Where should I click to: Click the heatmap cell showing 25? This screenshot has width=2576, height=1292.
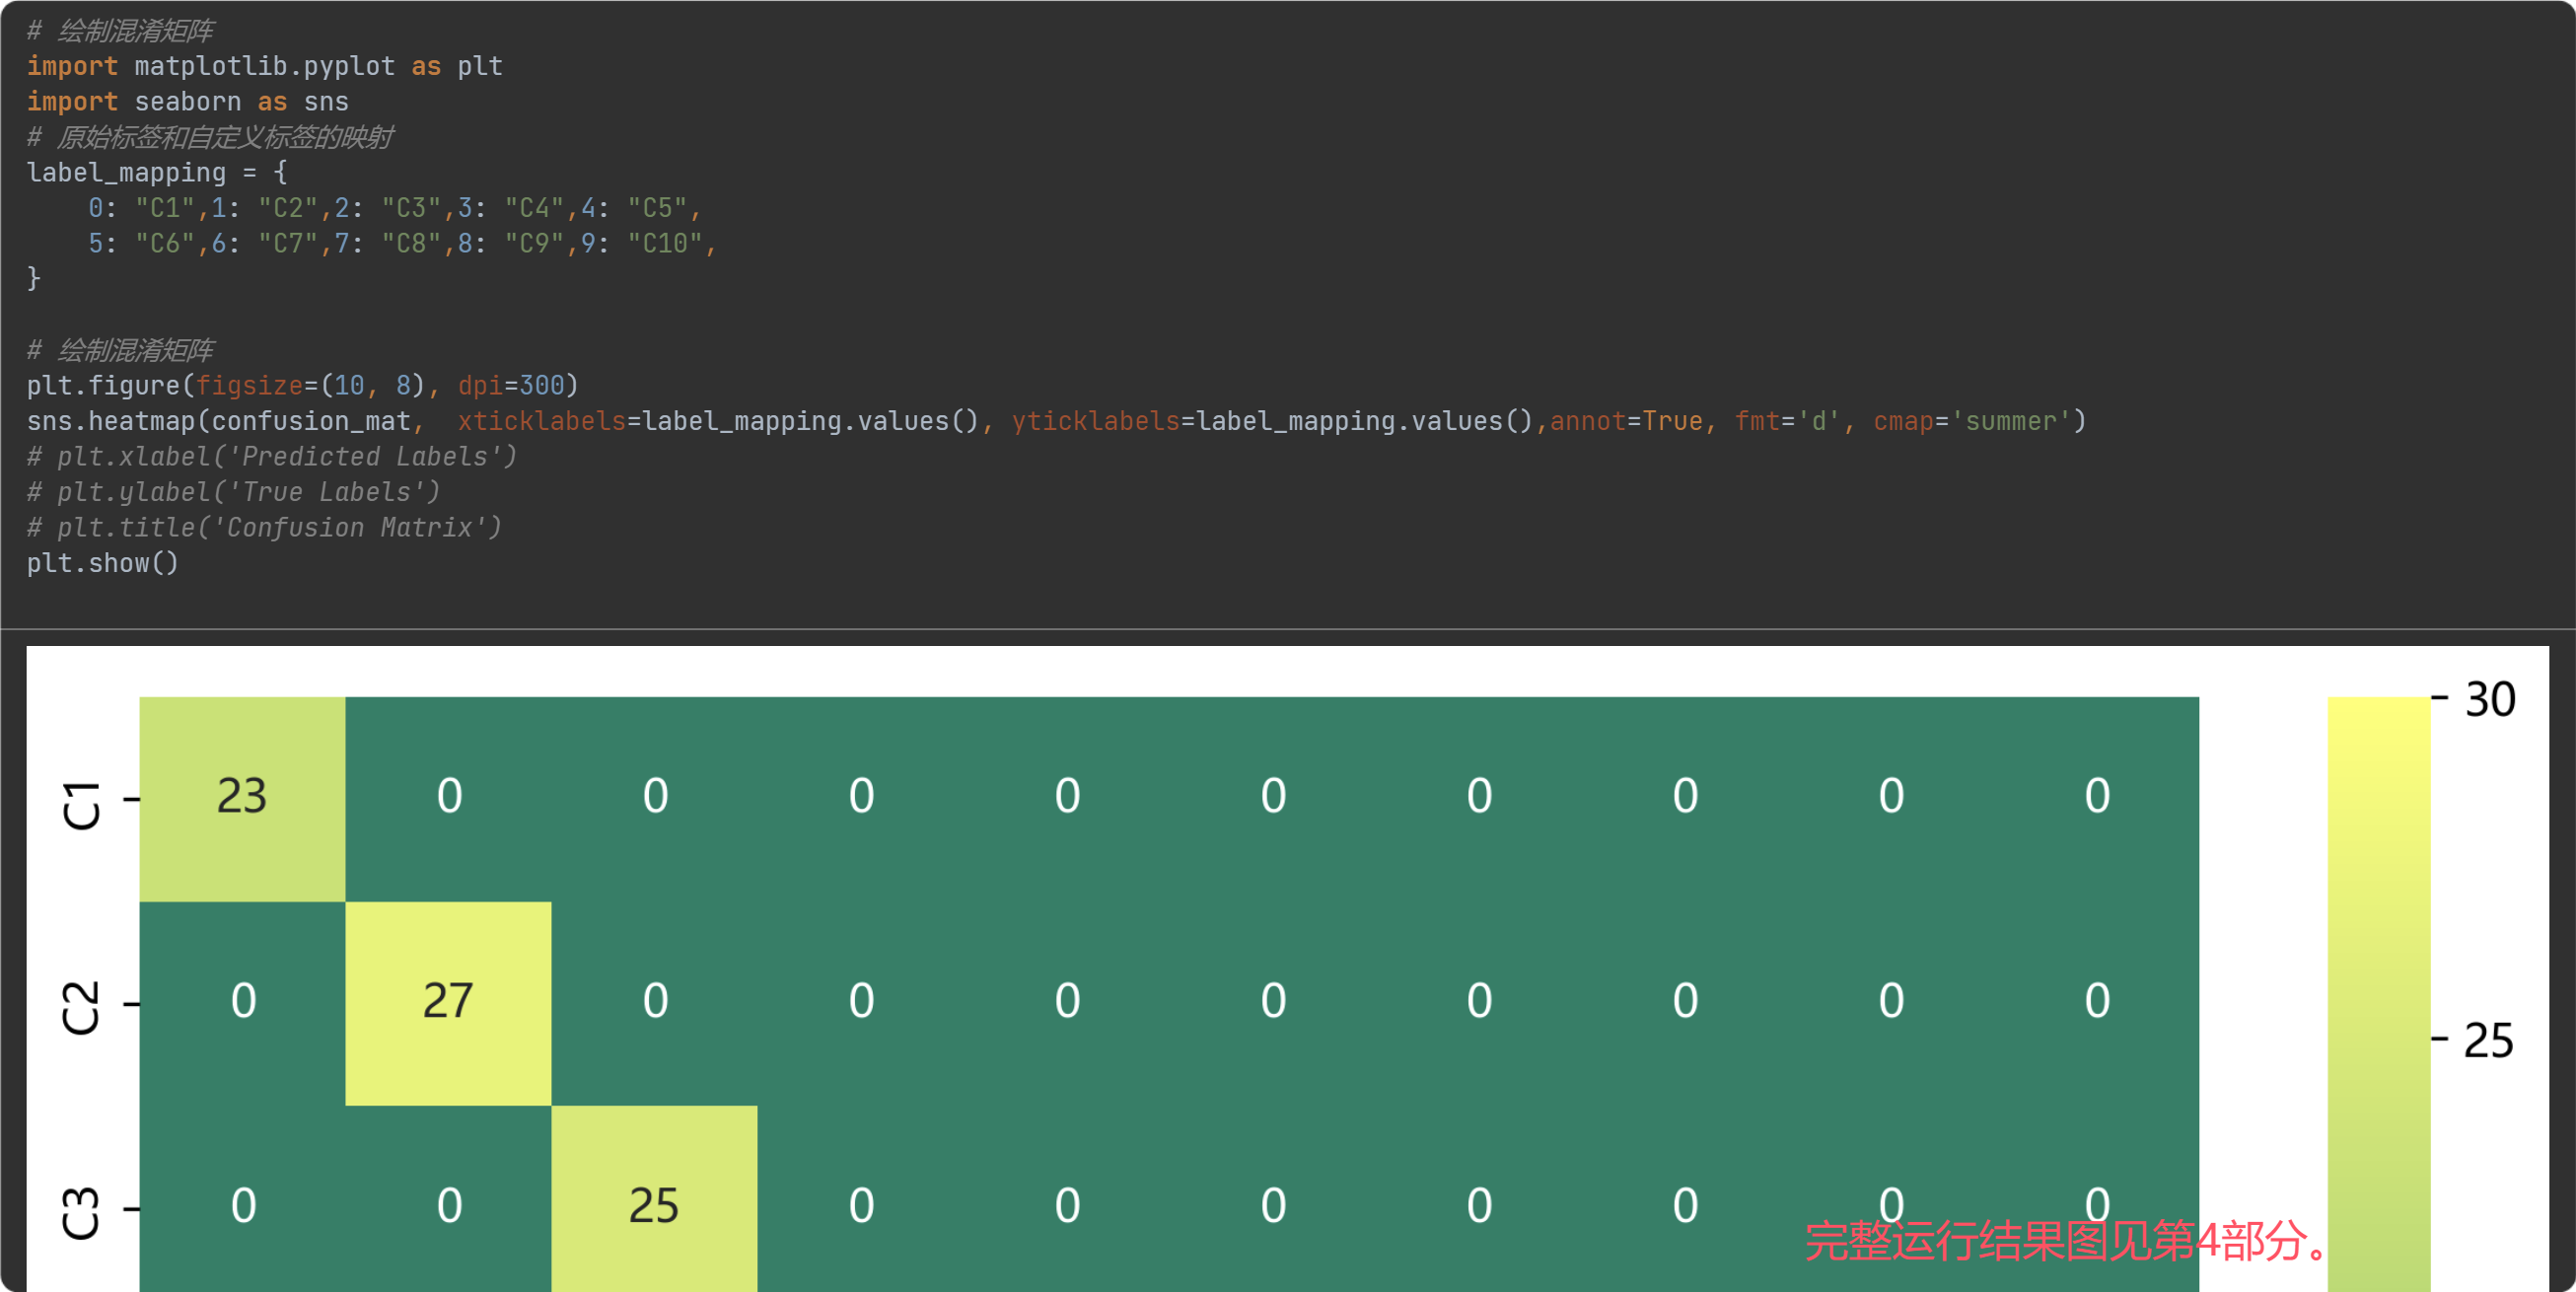654,1206
